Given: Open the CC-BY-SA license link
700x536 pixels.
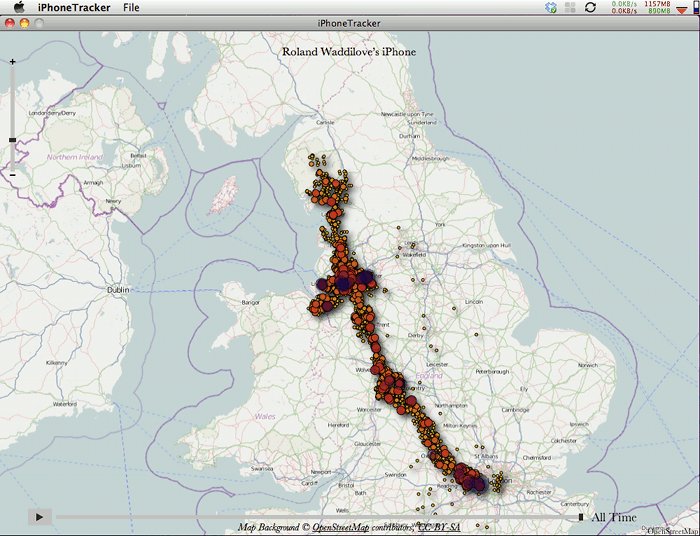Looking at the screenshot, I should [x=438, y=526].
